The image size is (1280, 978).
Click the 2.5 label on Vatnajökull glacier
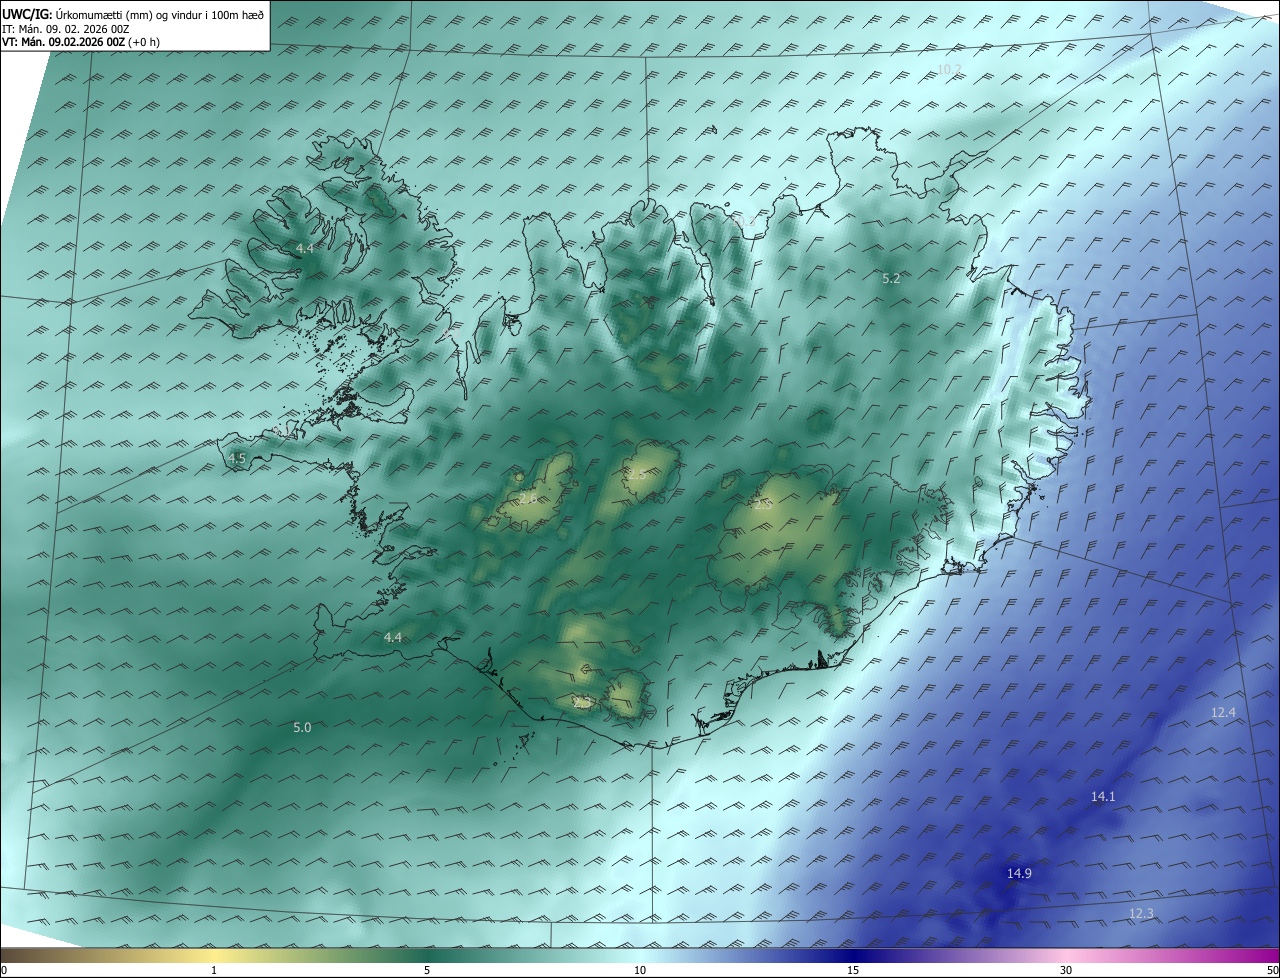(x=762, y=505)
